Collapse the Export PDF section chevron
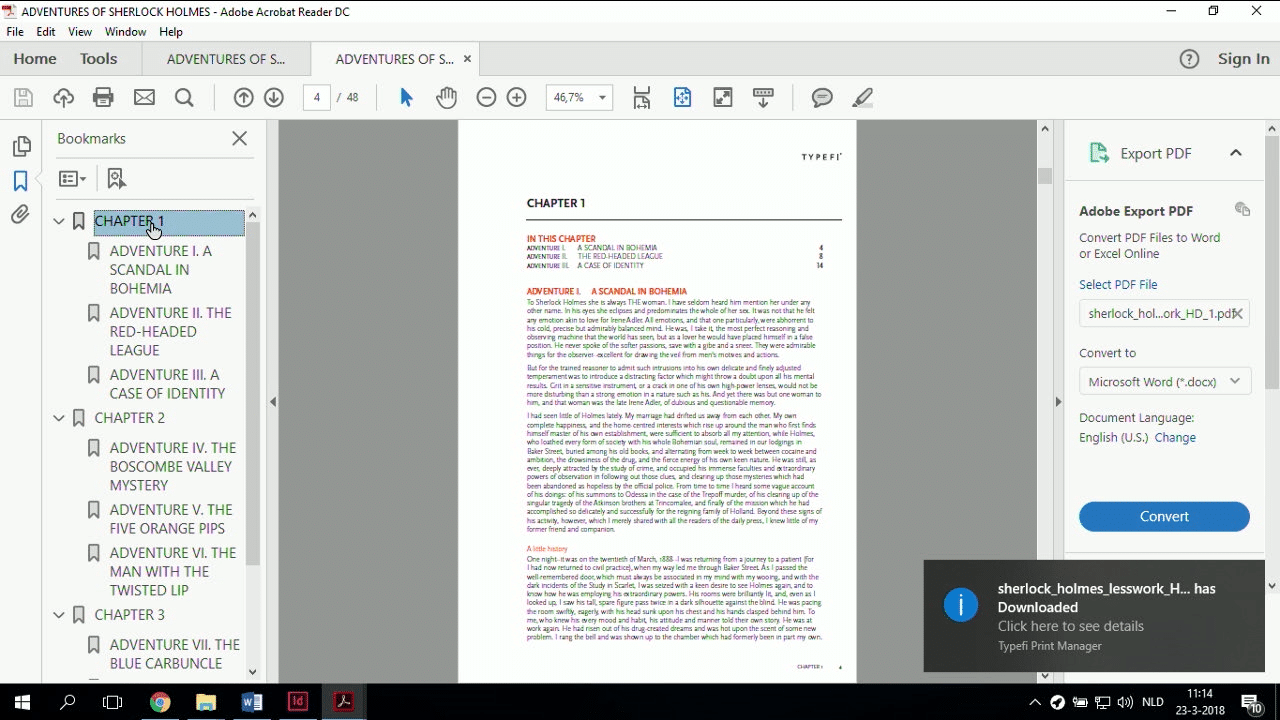 click(1236, 153)
